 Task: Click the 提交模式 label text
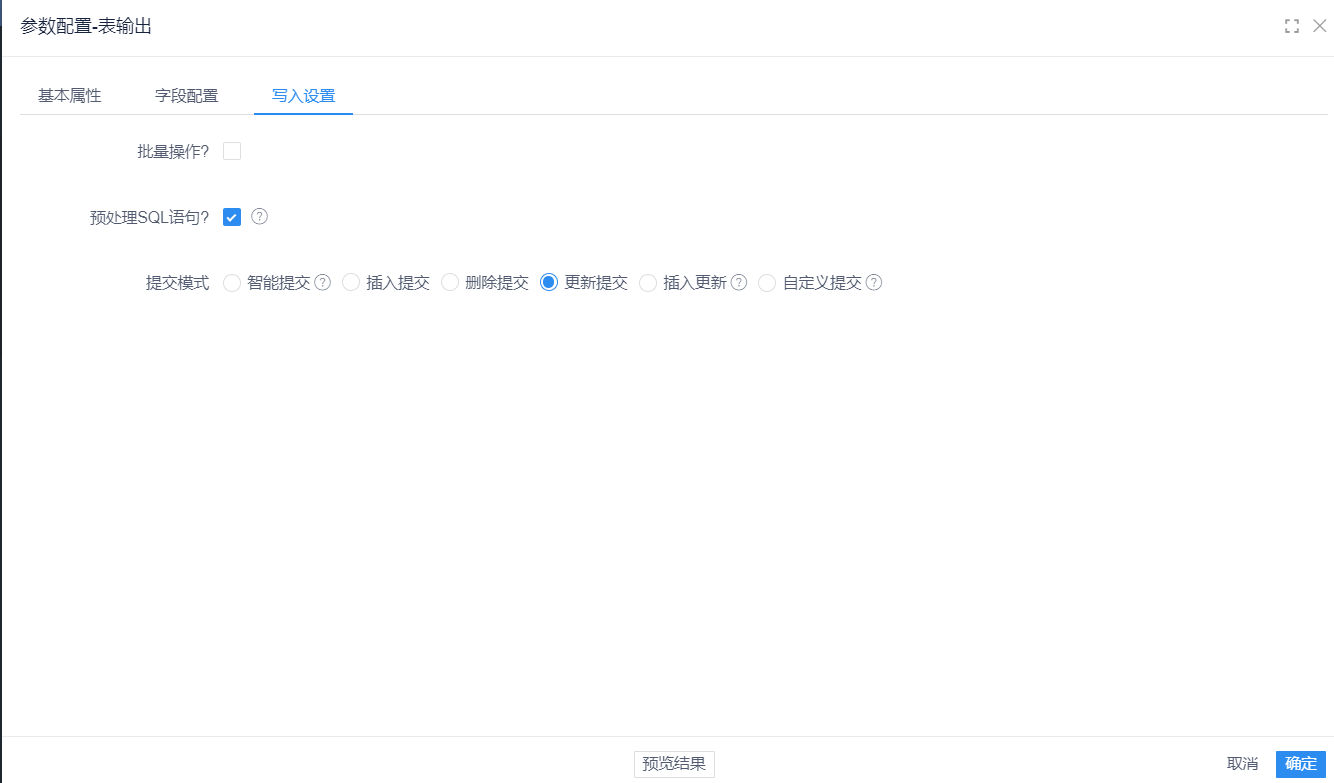(x=178, y=283)
